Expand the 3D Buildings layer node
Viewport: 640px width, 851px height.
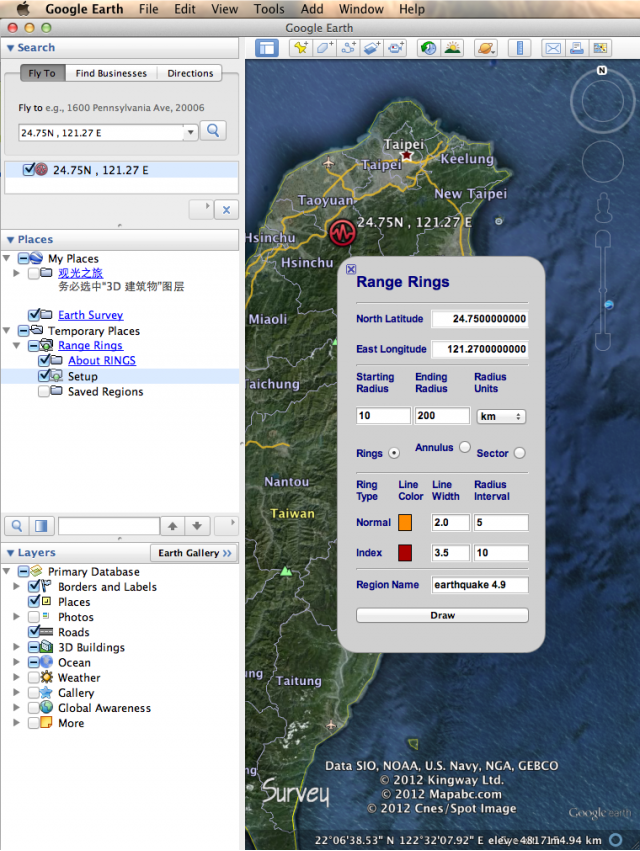coord(16,647)
